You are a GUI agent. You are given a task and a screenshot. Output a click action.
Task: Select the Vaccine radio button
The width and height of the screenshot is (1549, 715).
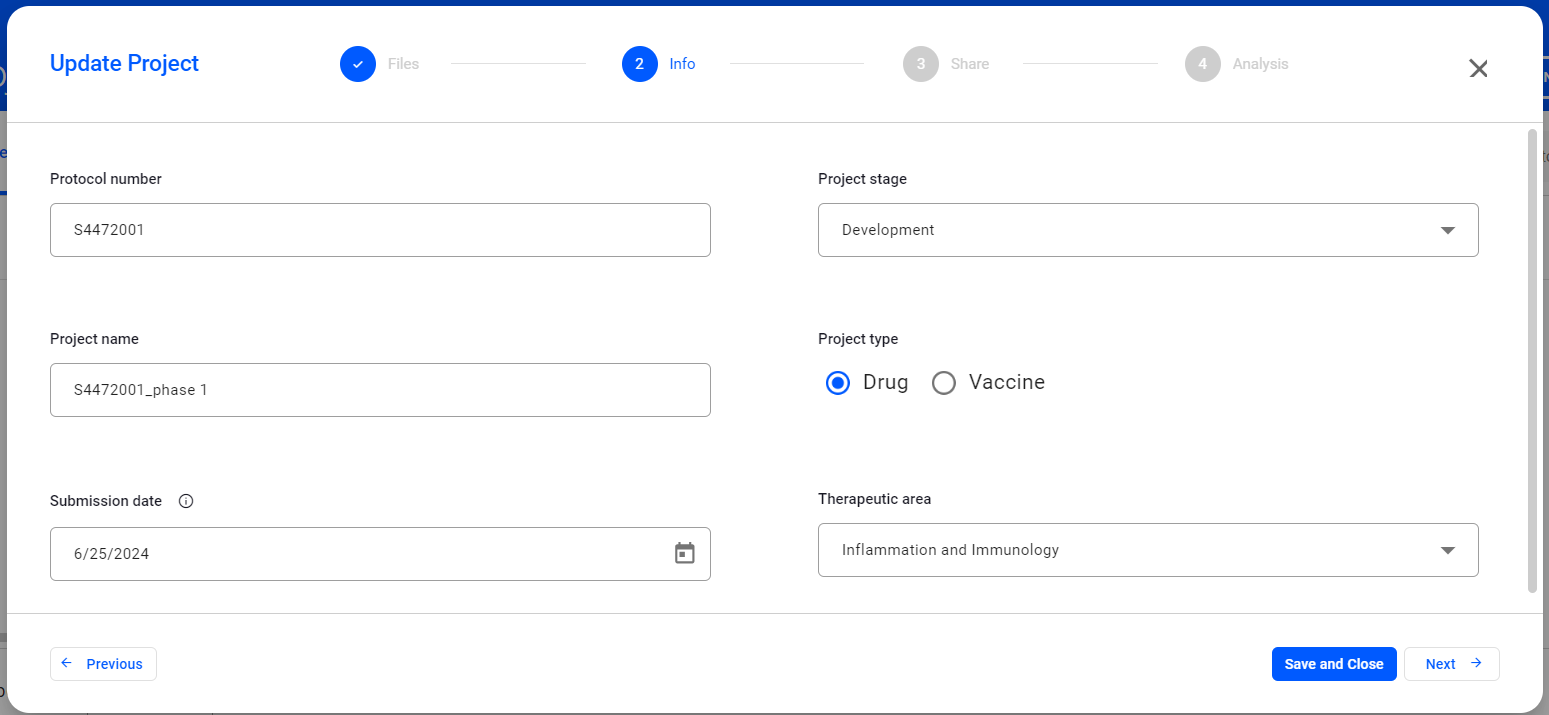click(x=943, y=382)
